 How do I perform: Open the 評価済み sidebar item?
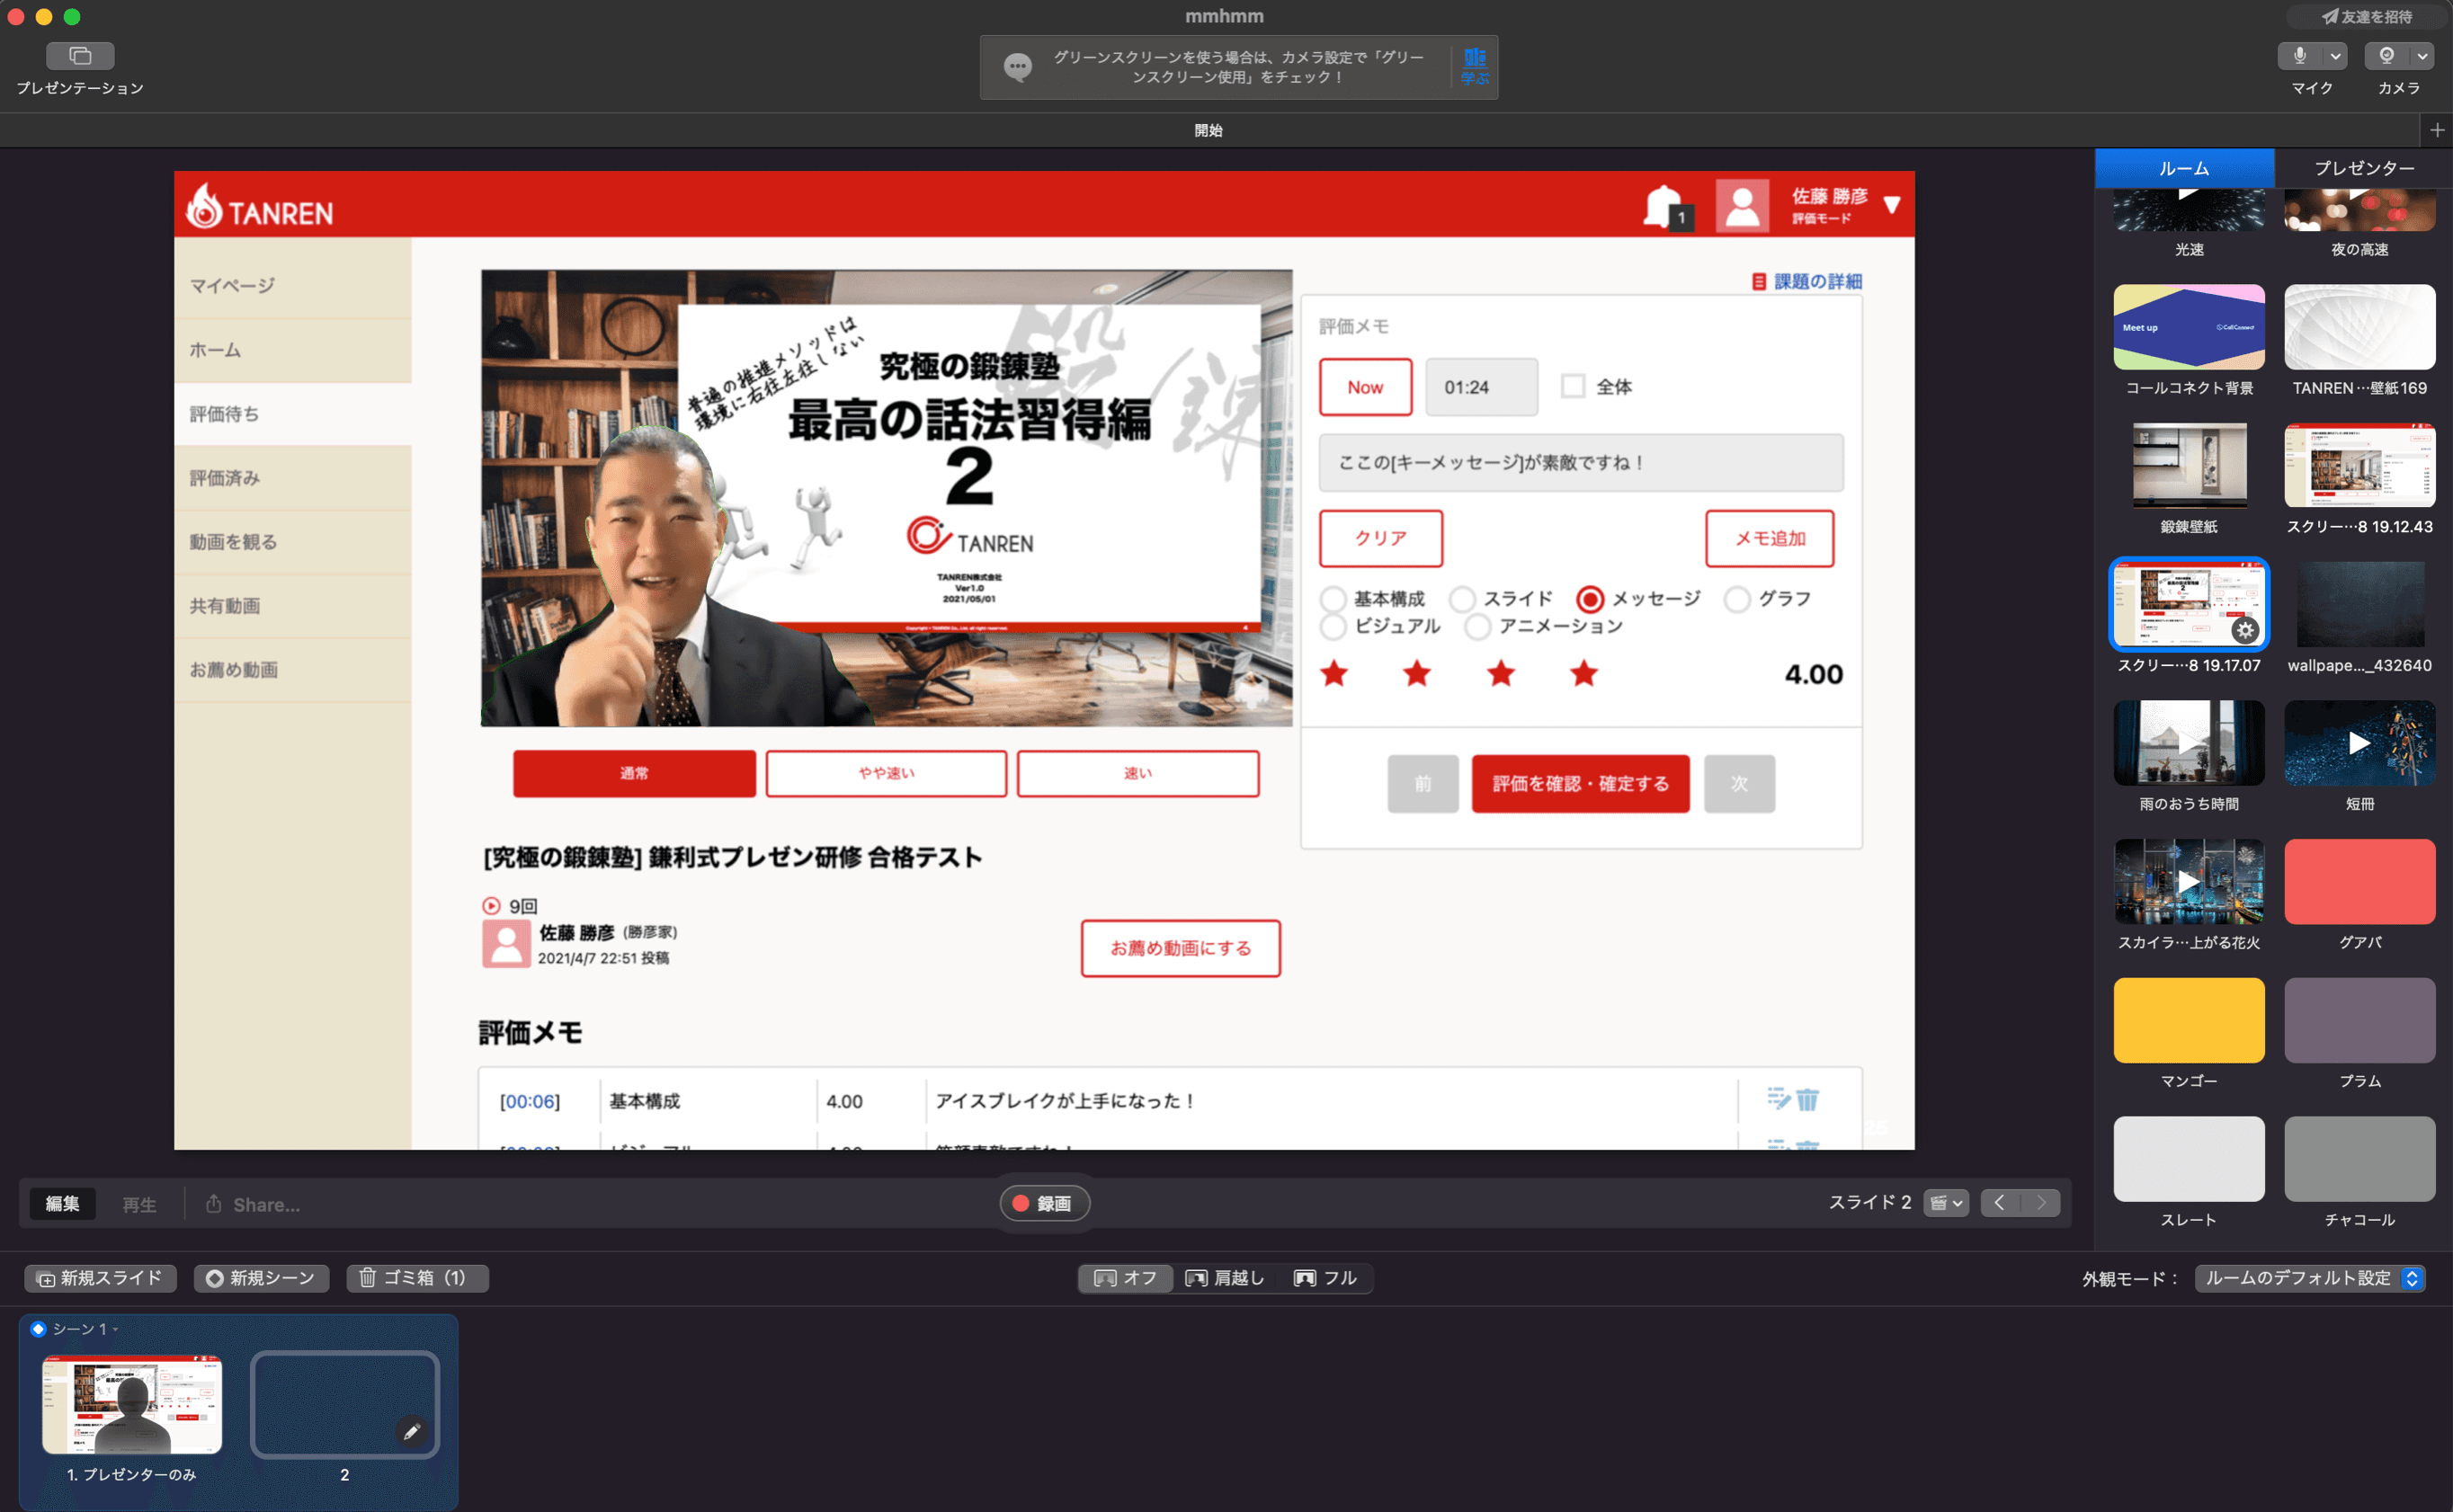point(293,478)
